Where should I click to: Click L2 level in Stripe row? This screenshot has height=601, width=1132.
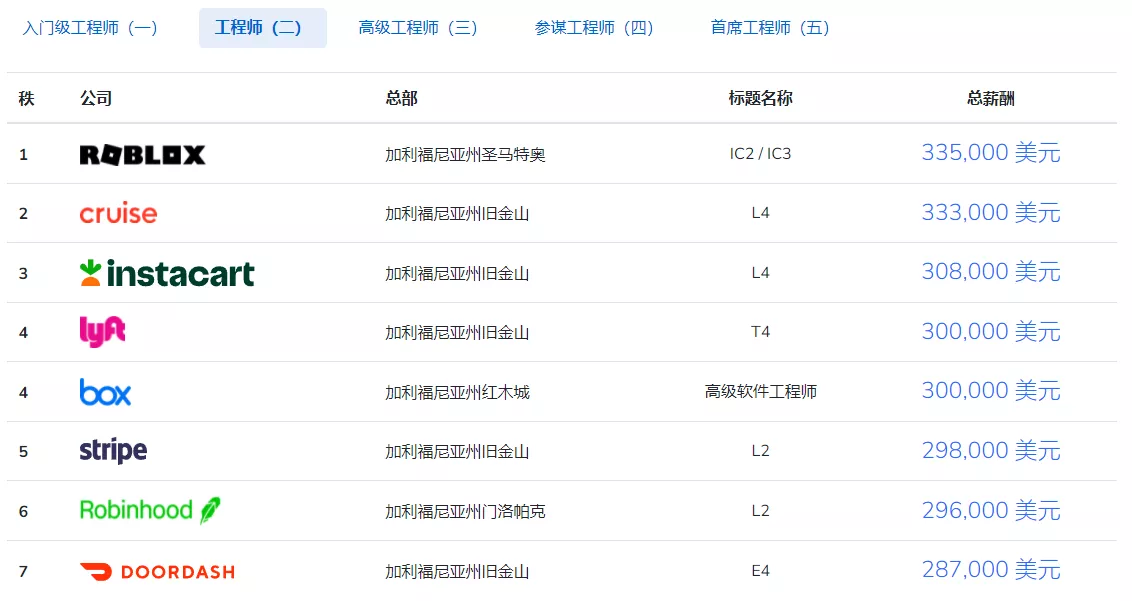(x=760, y=451)
